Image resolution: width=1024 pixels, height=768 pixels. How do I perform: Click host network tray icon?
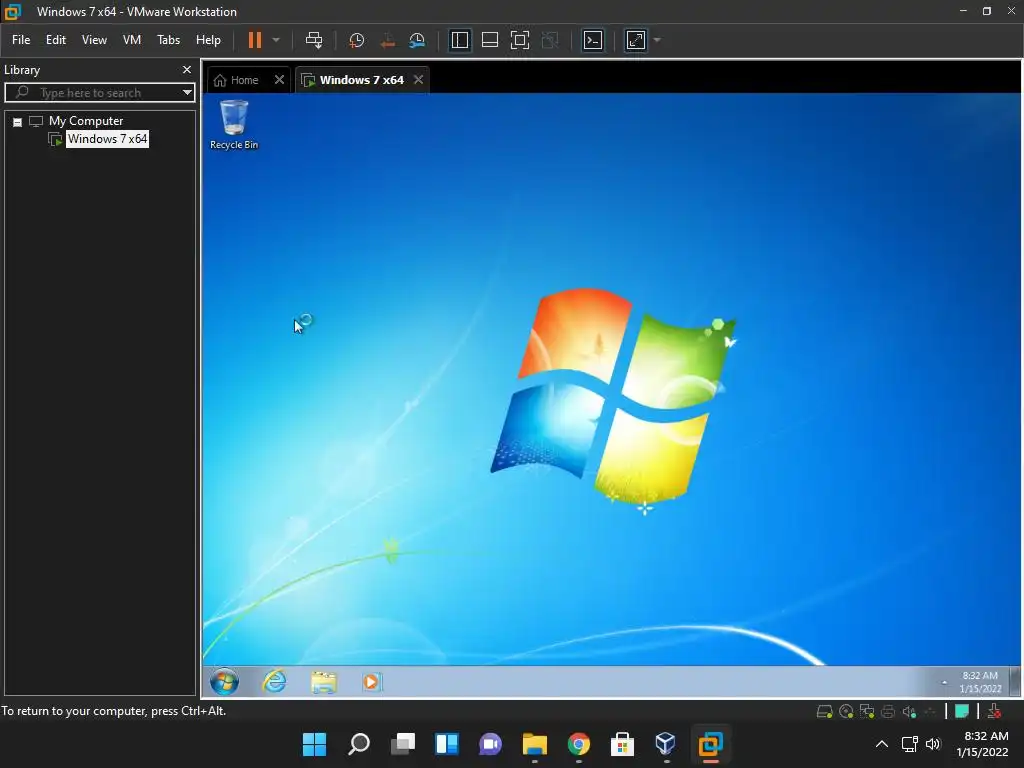pos(909,743)
